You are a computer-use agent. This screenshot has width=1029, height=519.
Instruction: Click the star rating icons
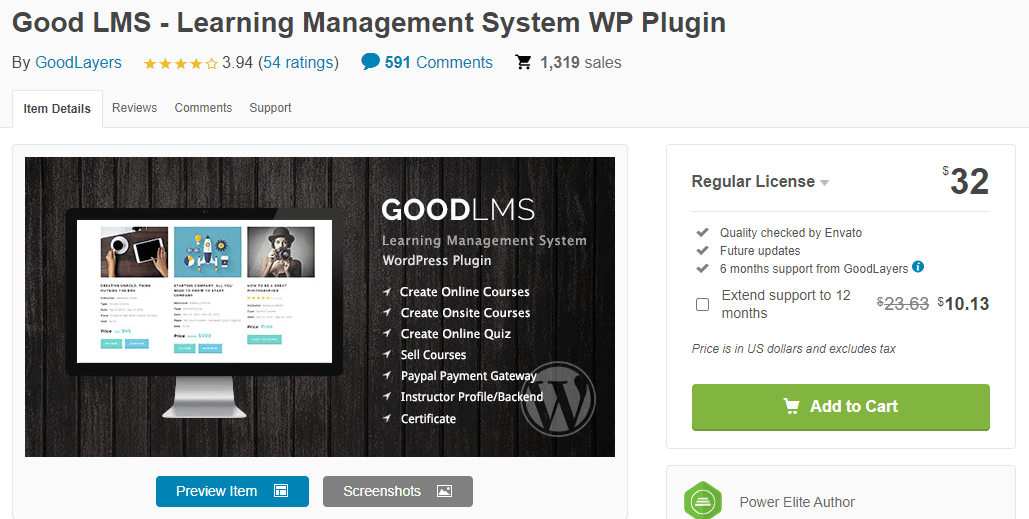180,64
